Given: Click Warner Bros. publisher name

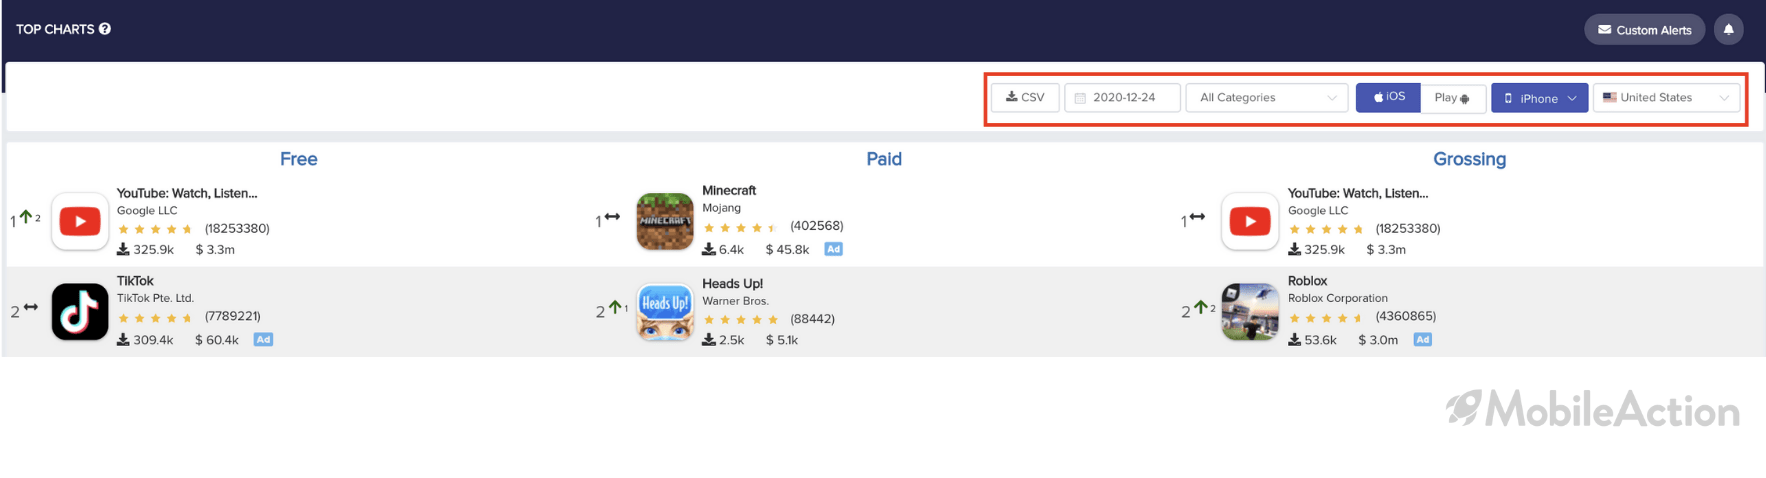Looking at the screenshot, I should pyautogui.click(x=735, y=301).
